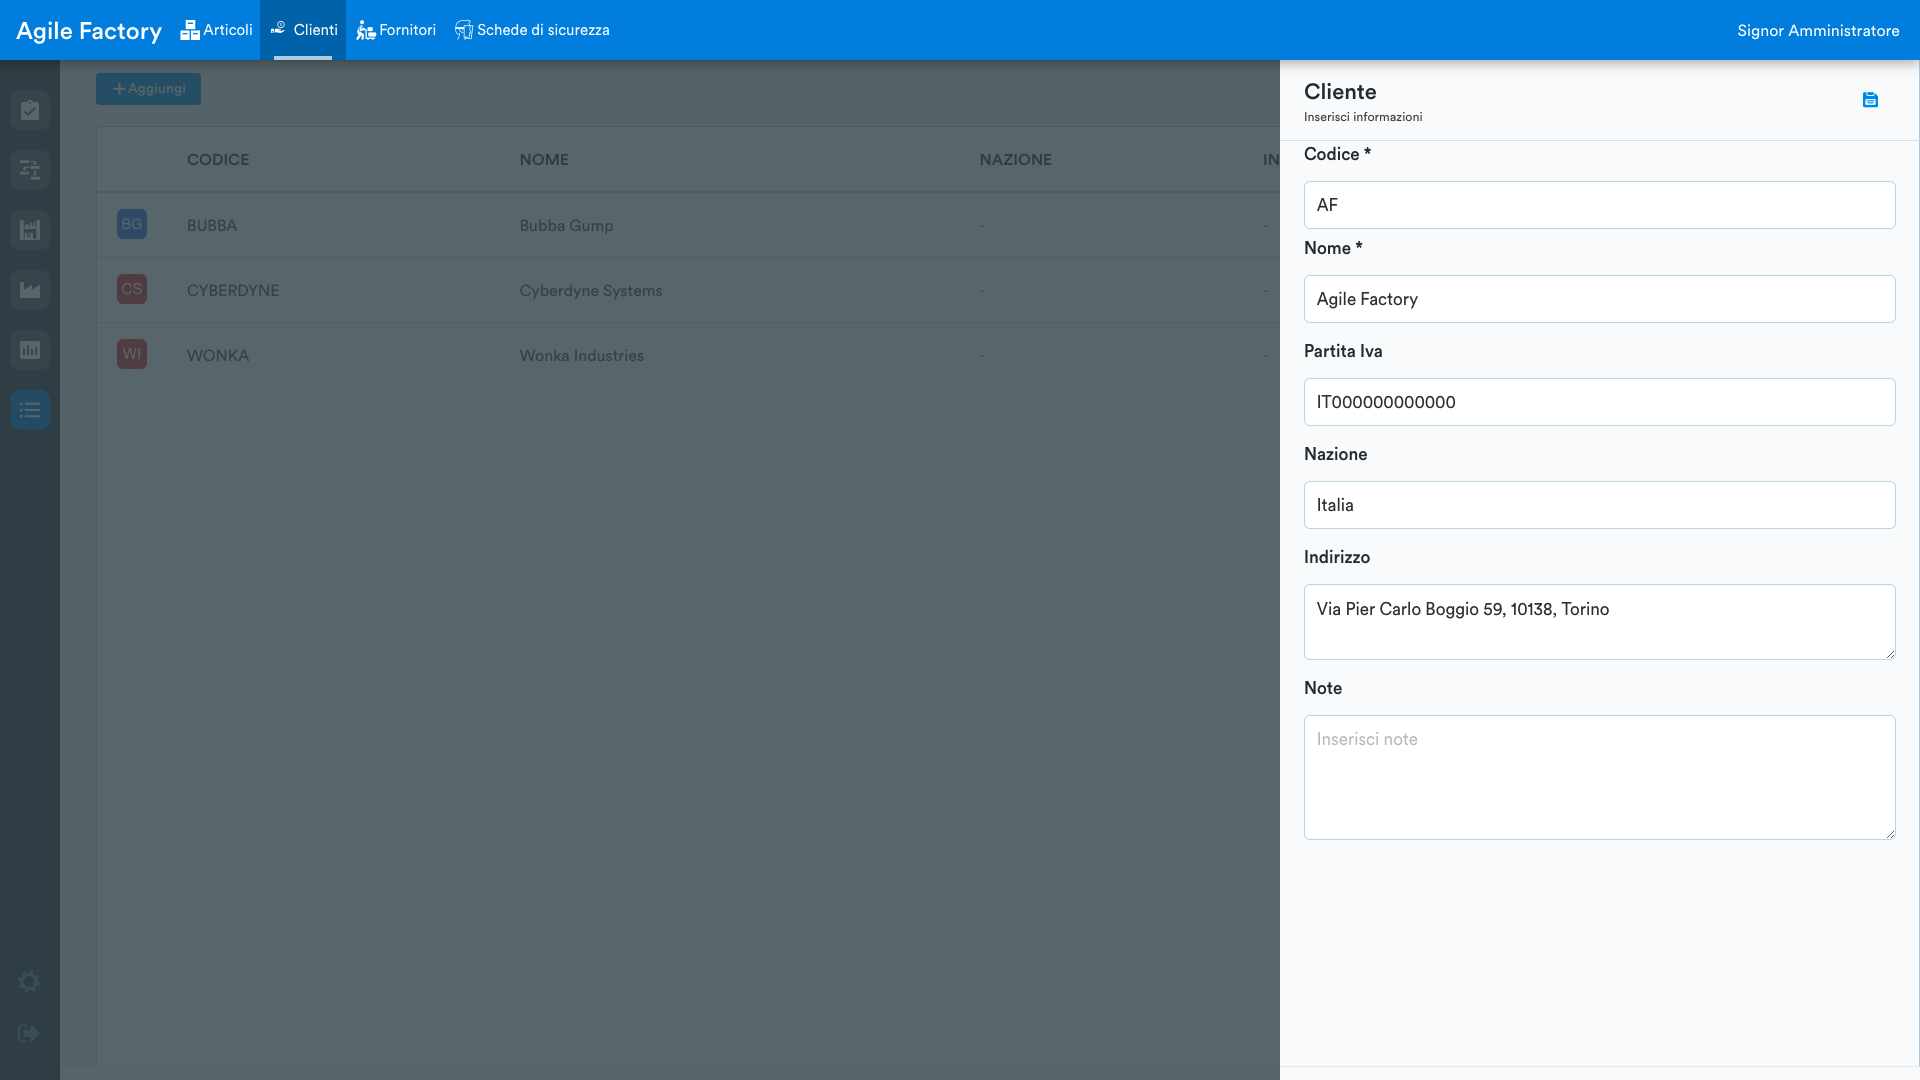This screenshot has width=1920, height=1080.
Task: Click the NOME column header
Action: pos(544,160)
